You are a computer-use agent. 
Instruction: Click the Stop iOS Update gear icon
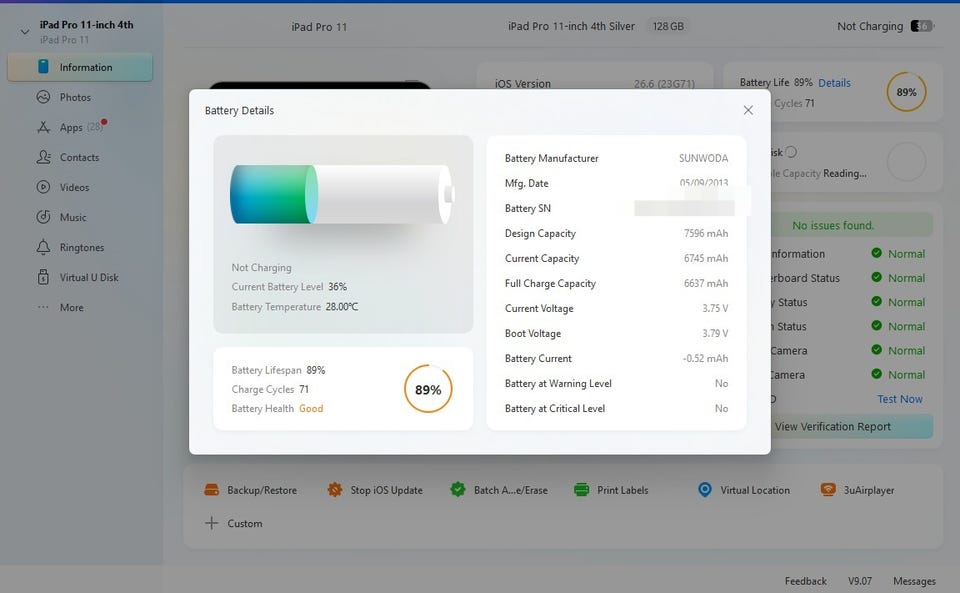click(334, 490)
